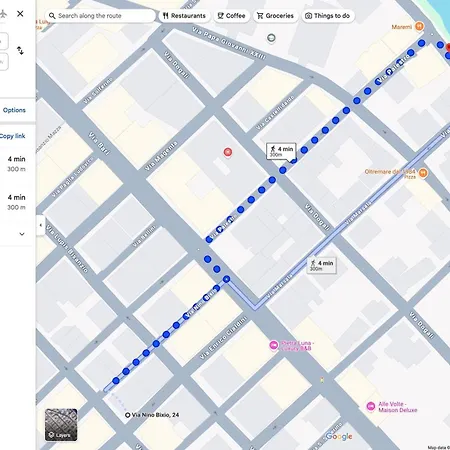The image size is (450, 450).
Task: Focus the Search along the route field
Action: pos(100,16)
